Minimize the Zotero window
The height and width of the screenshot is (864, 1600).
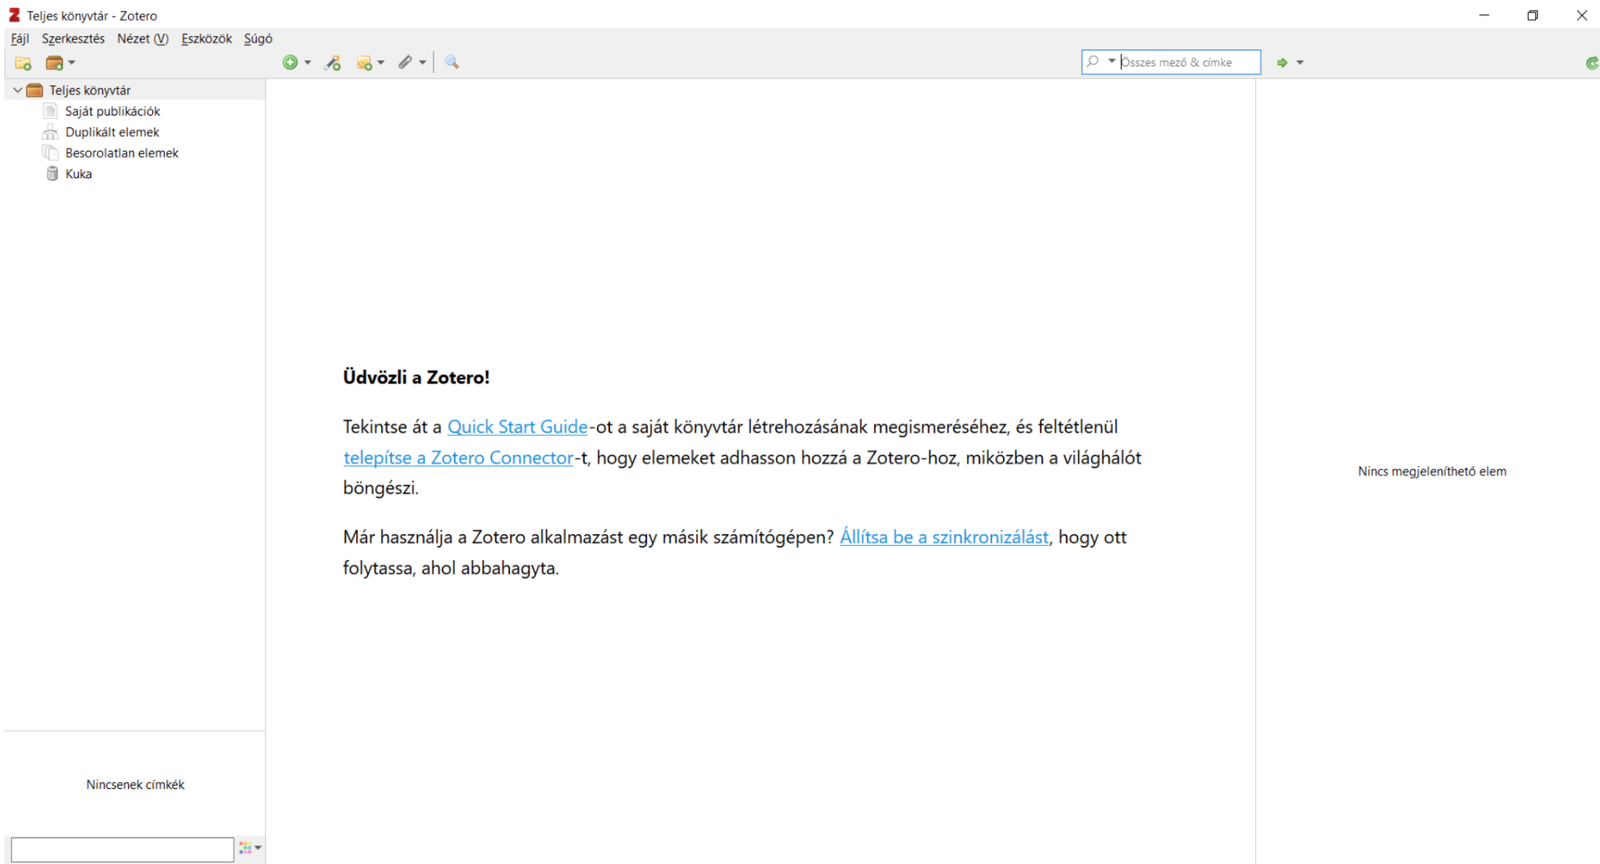coord(1484,15)
